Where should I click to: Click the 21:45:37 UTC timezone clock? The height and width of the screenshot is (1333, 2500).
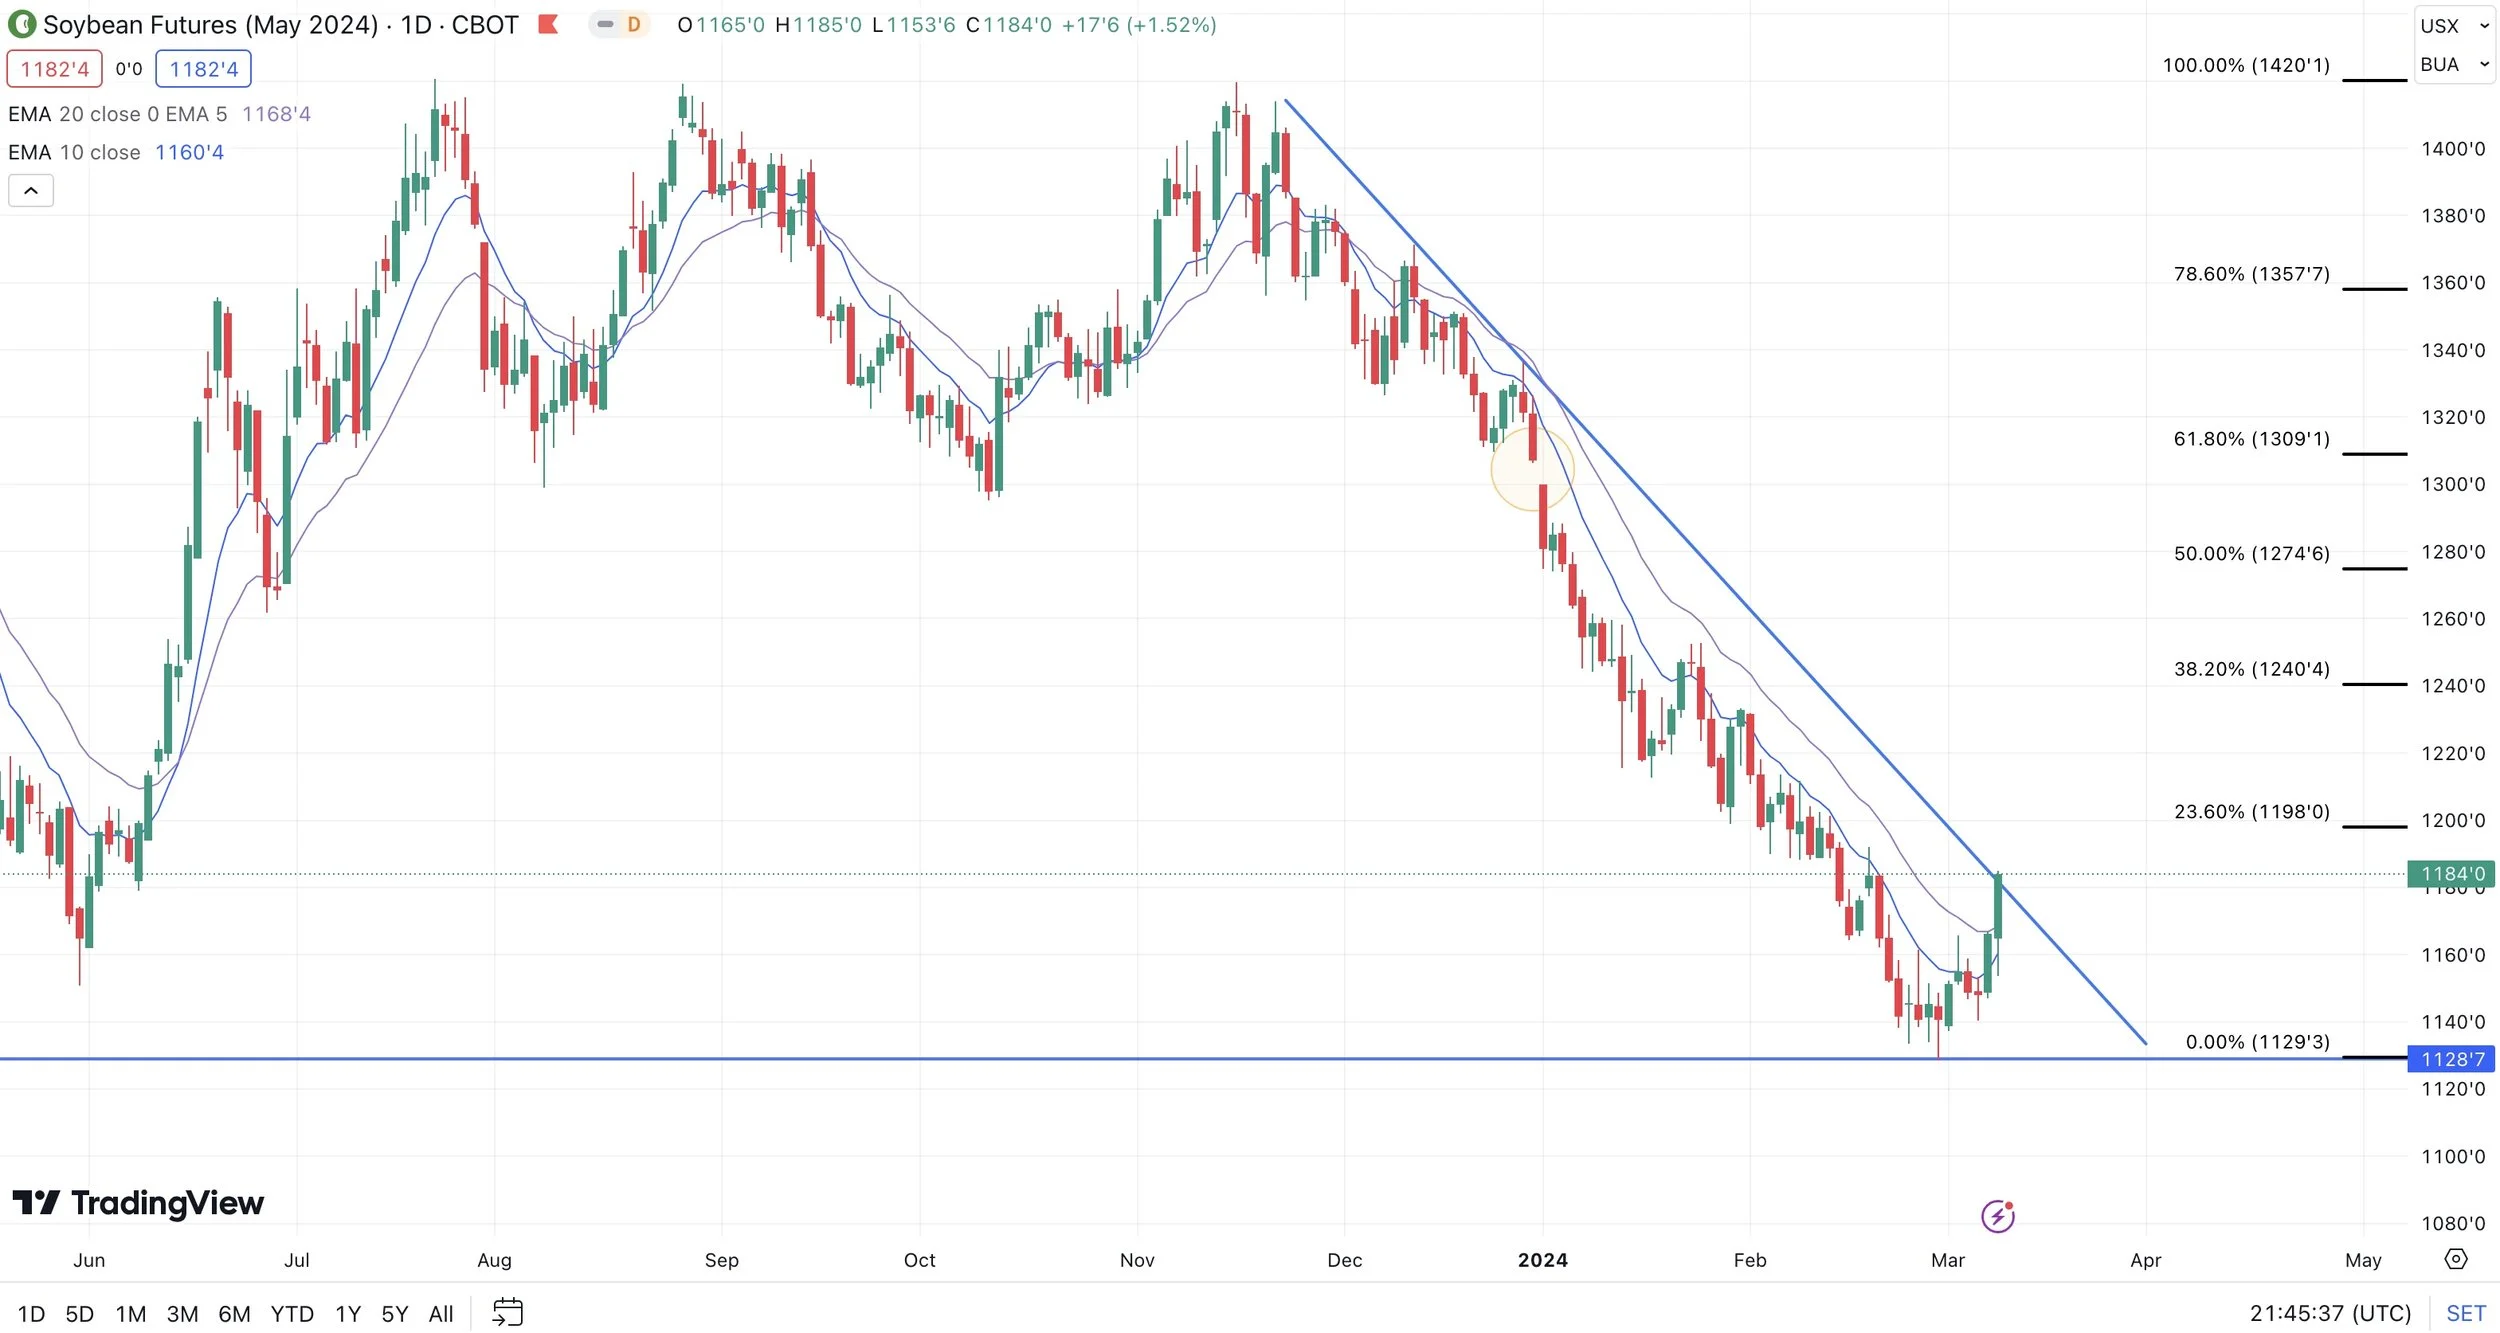[x=2330, y=1313]
